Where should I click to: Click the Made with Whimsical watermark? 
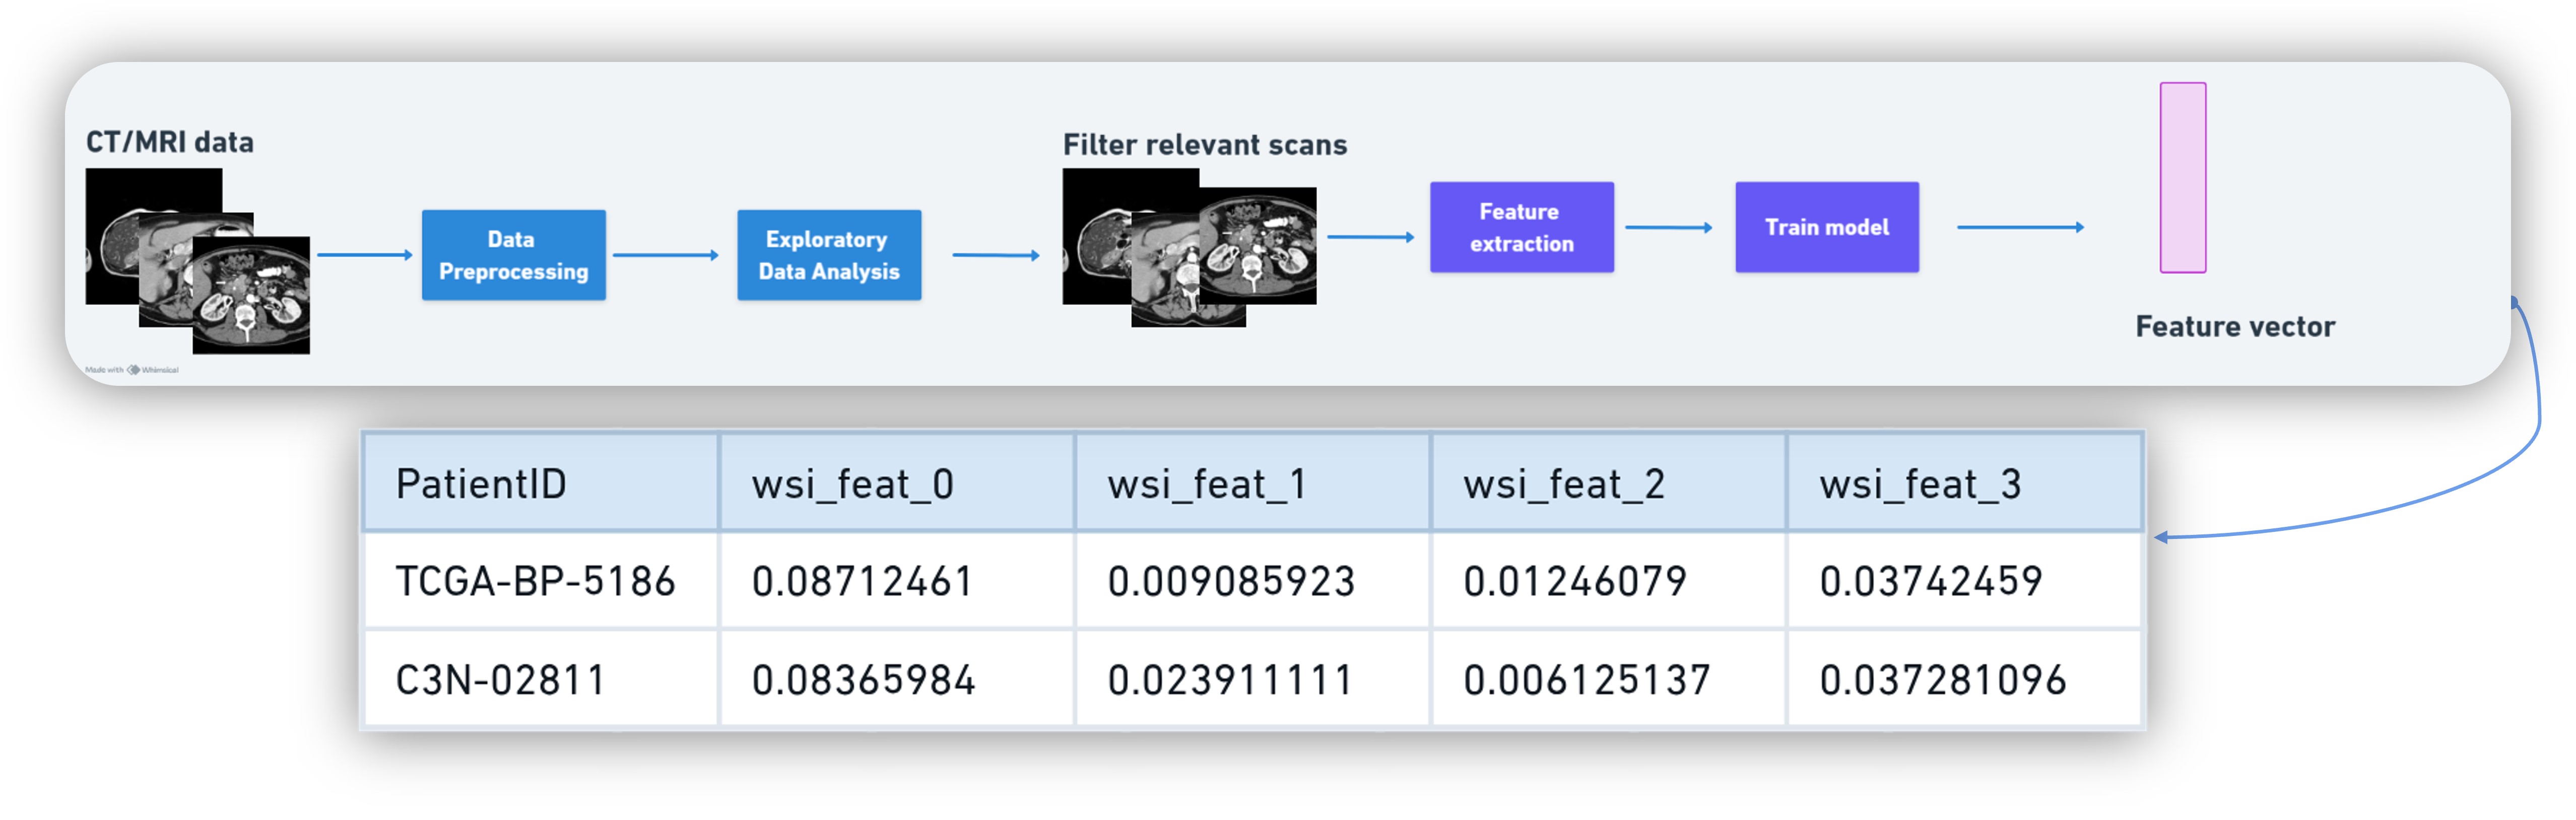coord(132,370)
